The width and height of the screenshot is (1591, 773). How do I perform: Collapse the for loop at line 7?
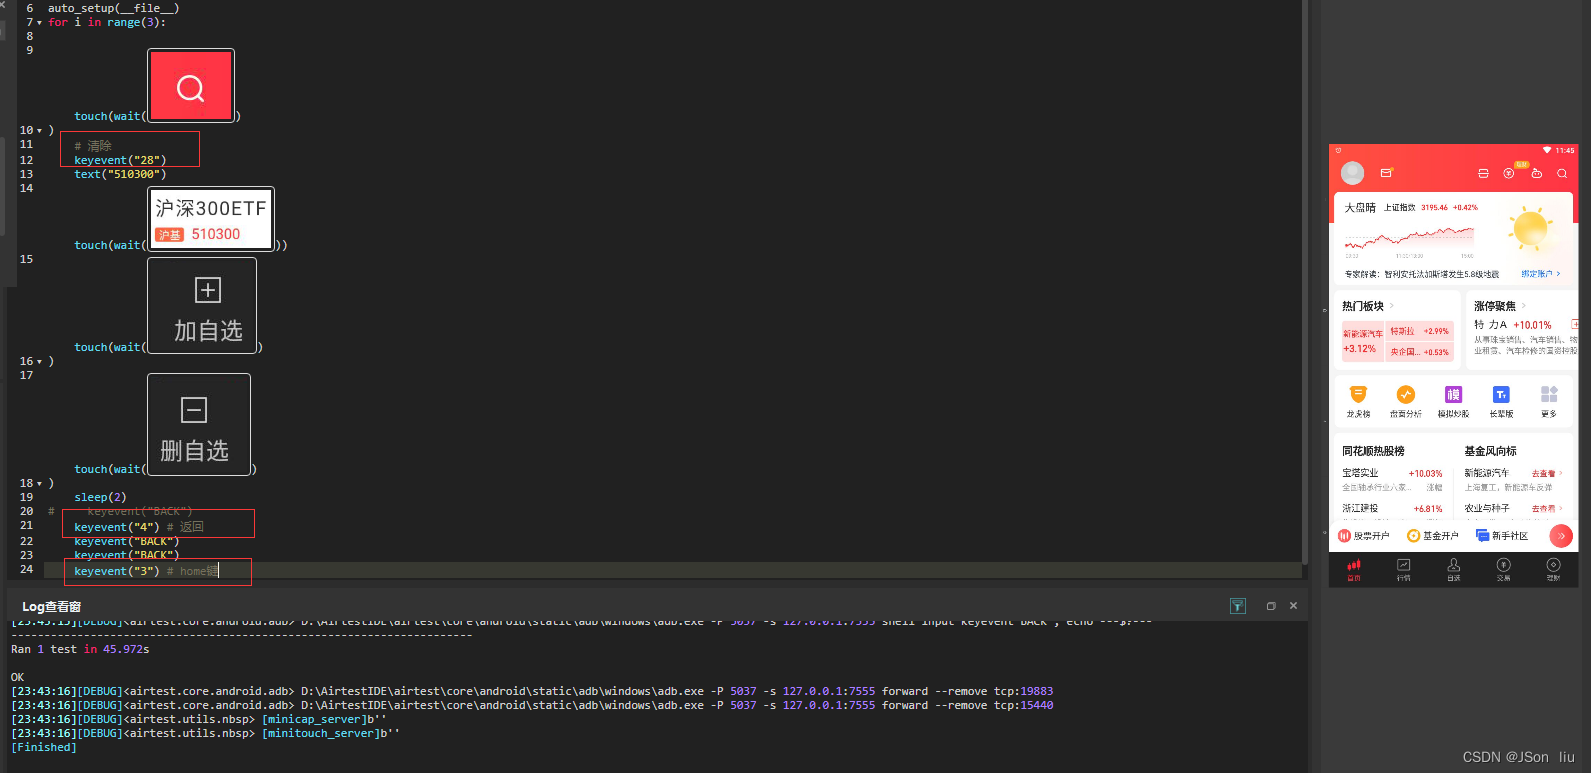[x=39, y=22]
